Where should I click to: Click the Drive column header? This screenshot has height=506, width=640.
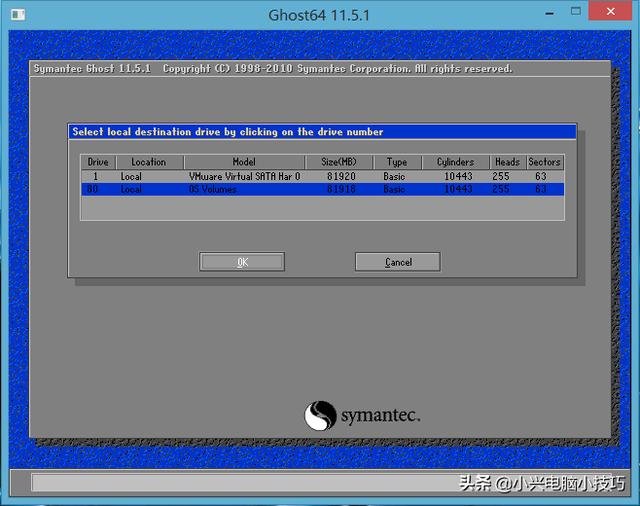[x=98, y=162]
